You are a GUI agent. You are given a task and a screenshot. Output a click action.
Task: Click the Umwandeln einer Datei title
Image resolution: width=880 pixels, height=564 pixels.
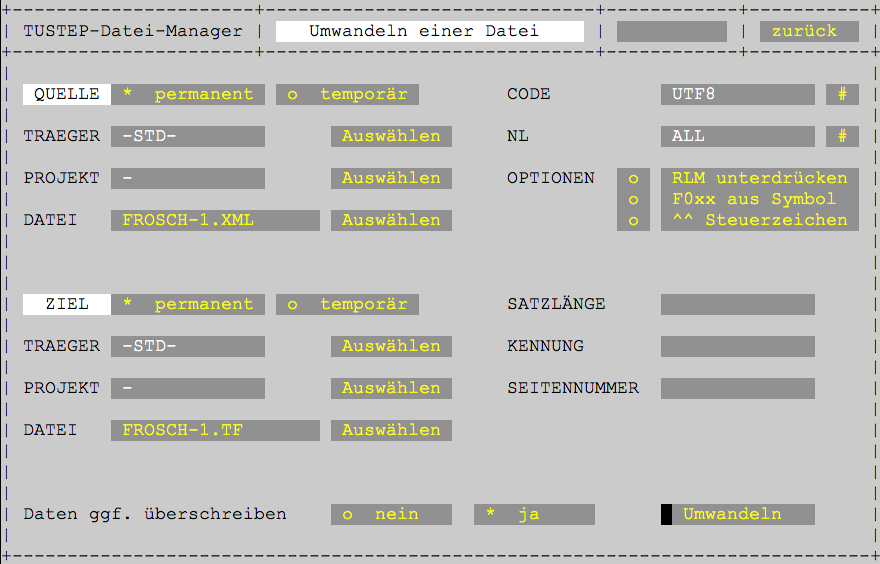point(429,31)
